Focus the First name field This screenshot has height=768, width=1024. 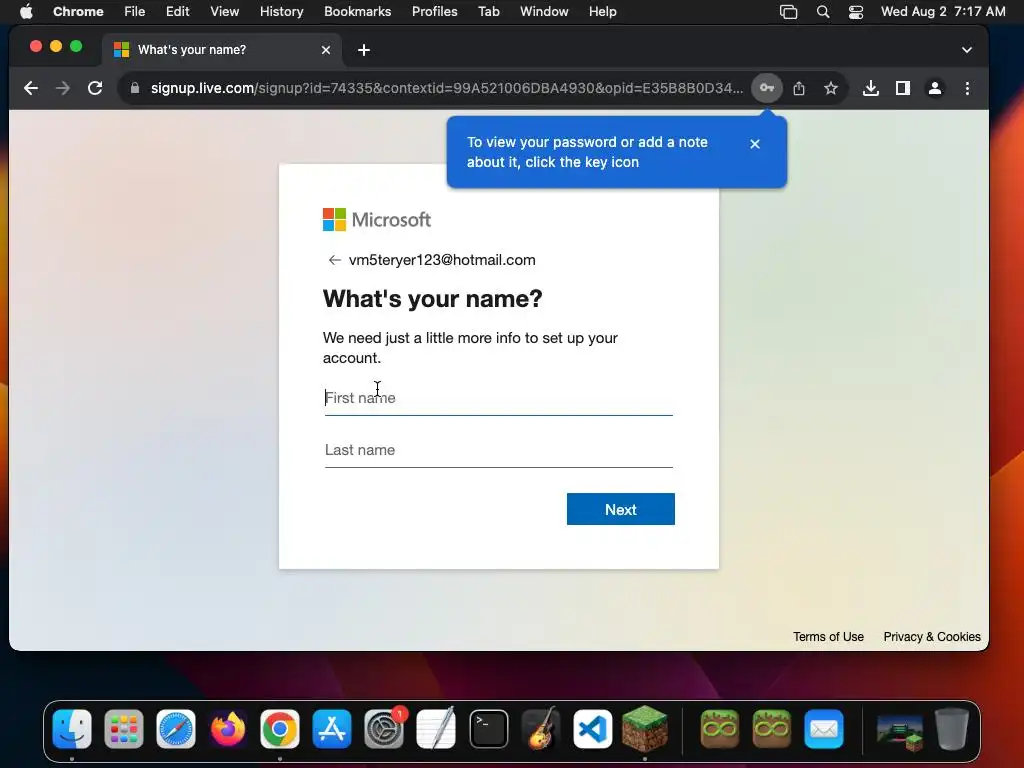[499, 398]
